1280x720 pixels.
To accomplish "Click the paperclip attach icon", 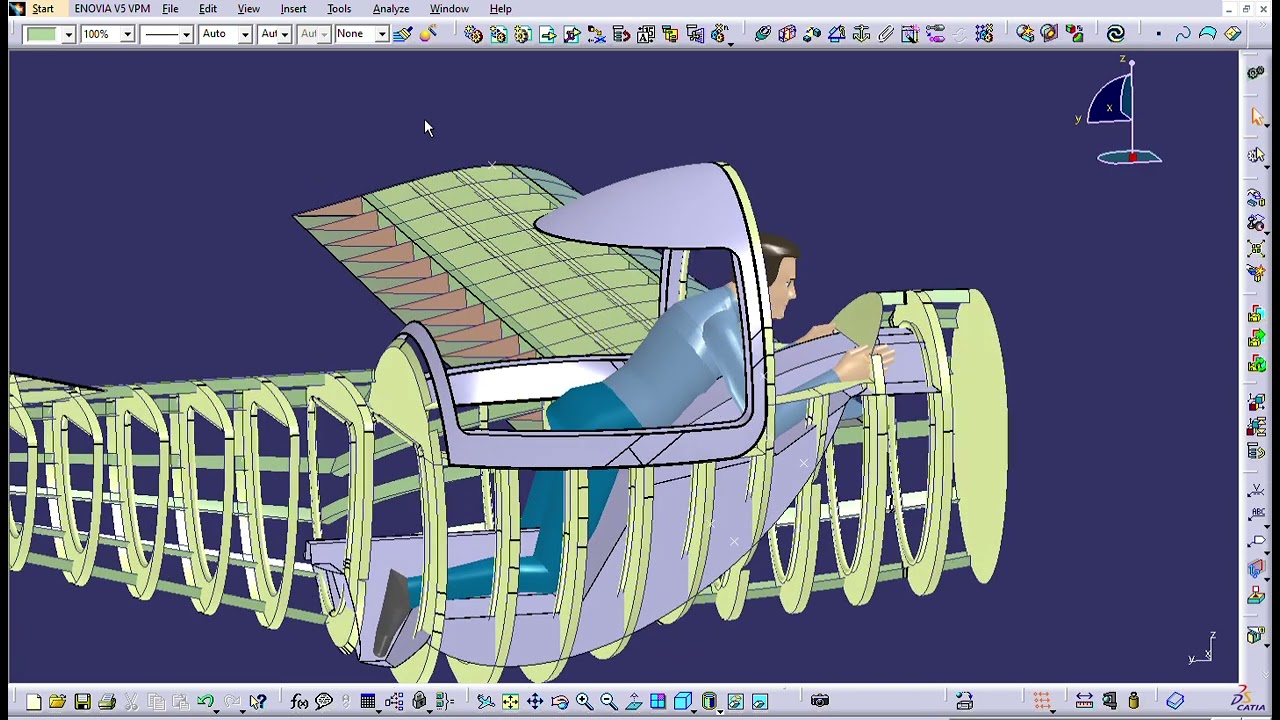I will pos(886,34).
